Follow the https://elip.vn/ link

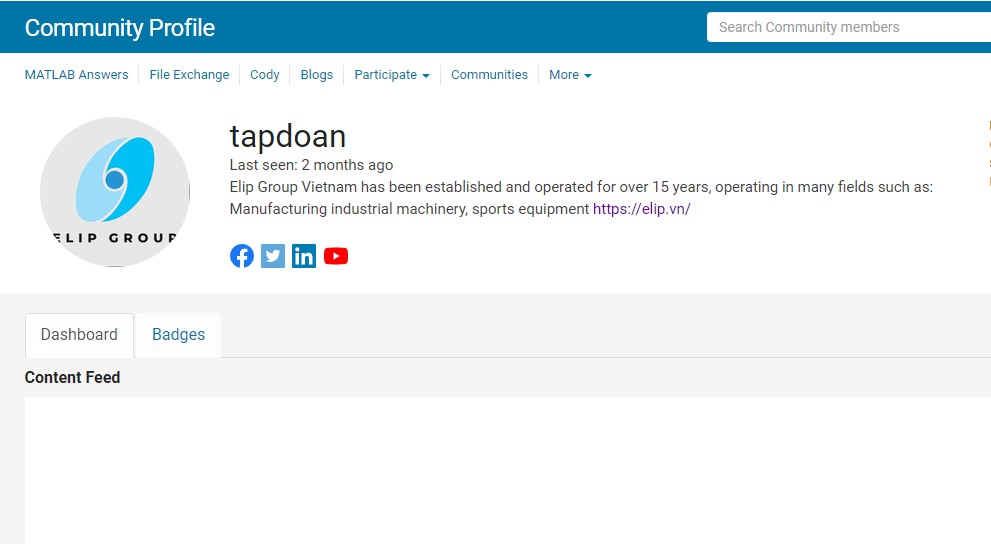(641, 209)
